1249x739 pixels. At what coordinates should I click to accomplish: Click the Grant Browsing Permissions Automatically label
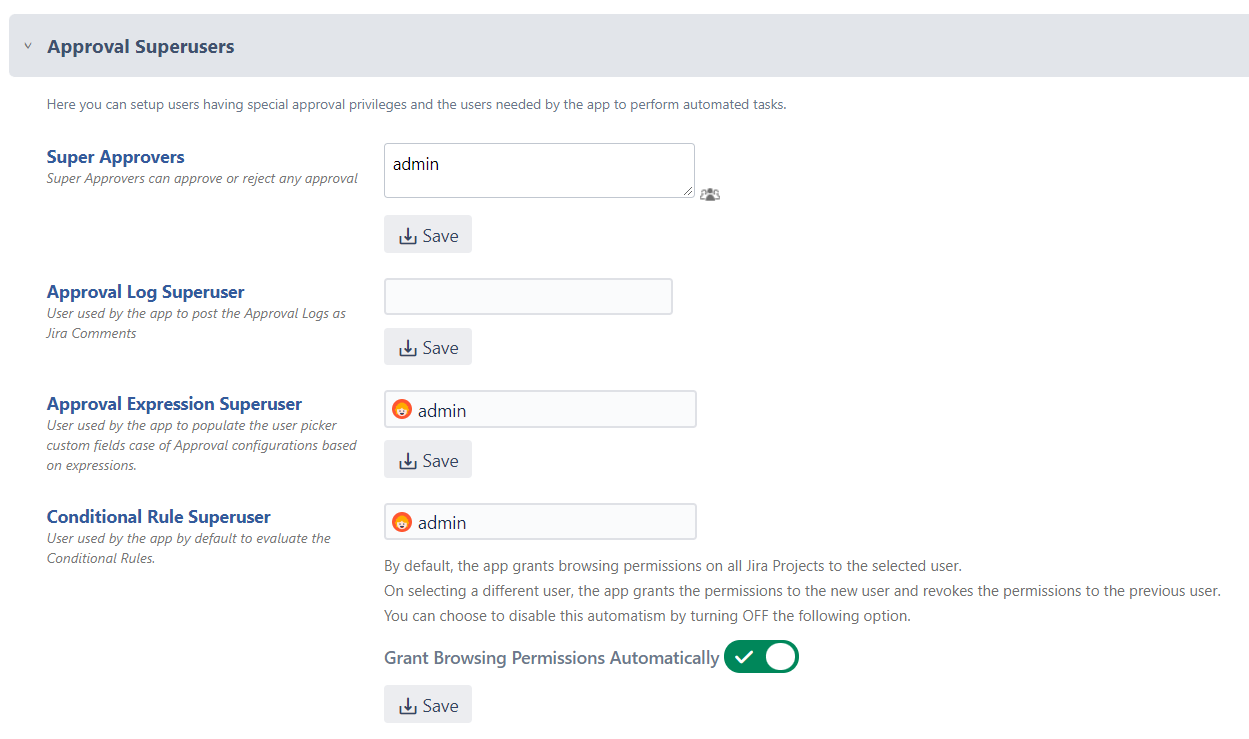[552, 658]
